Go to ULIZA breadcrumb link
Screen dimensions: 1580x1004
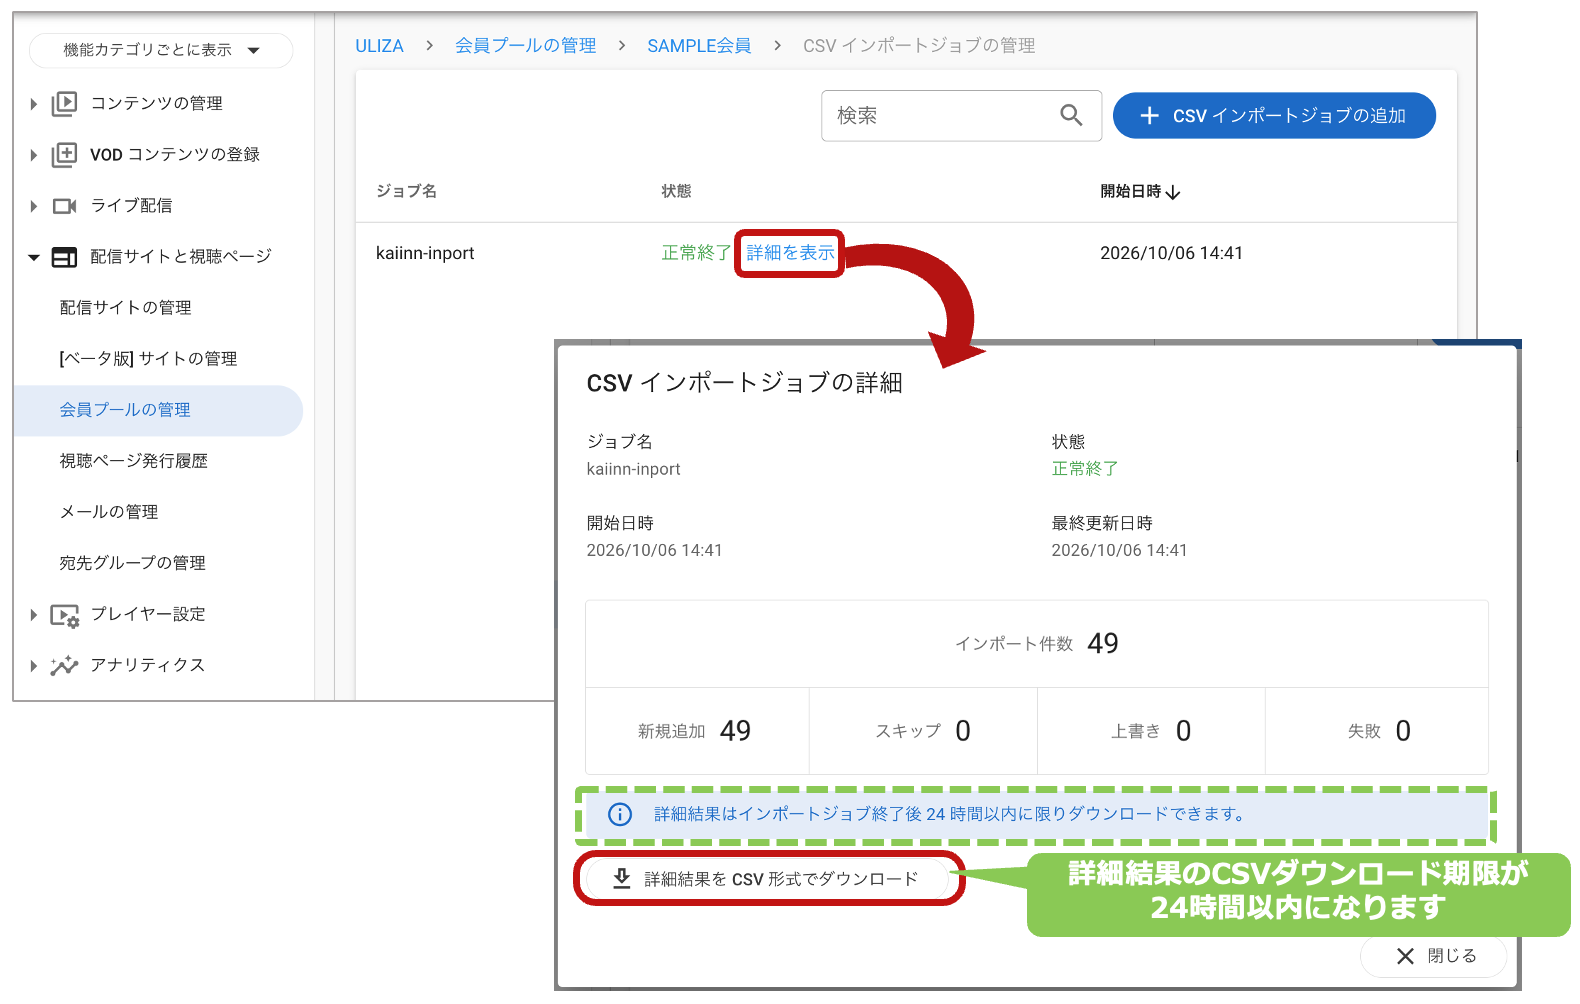coord(379,46)
